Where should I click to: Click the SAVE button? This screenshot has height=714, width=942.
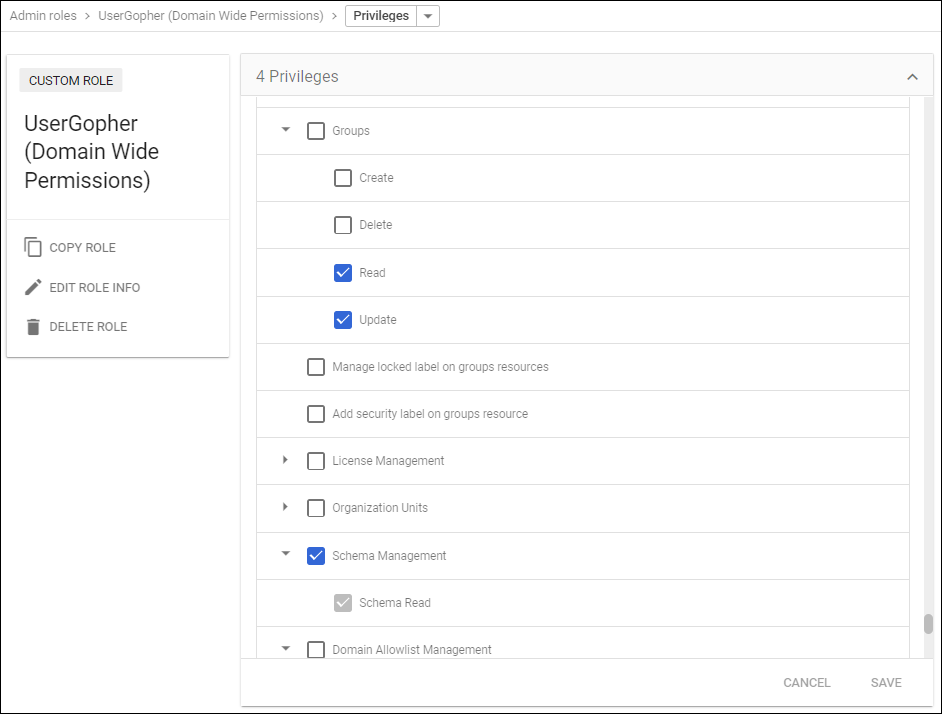coord(885,682)
